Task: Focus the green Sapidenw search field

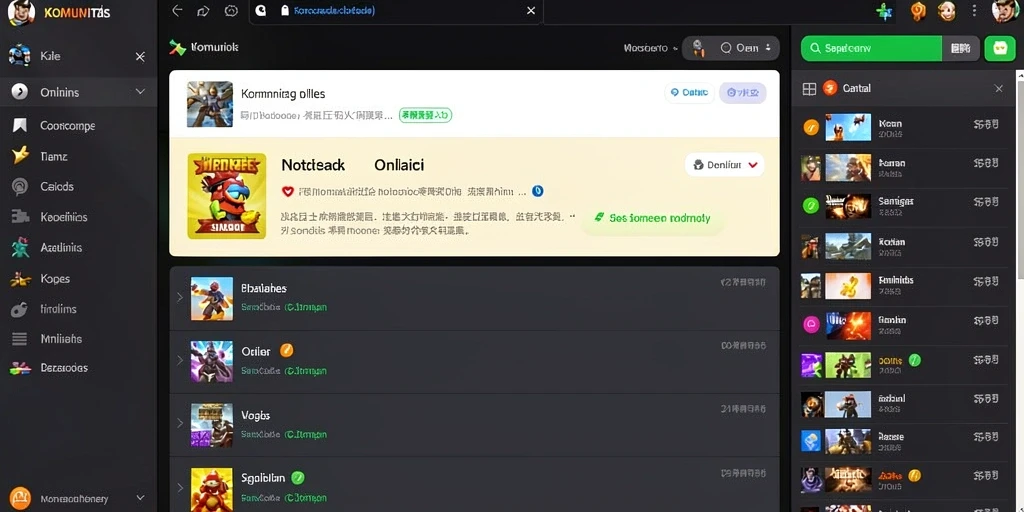Action: click(871, 48)
